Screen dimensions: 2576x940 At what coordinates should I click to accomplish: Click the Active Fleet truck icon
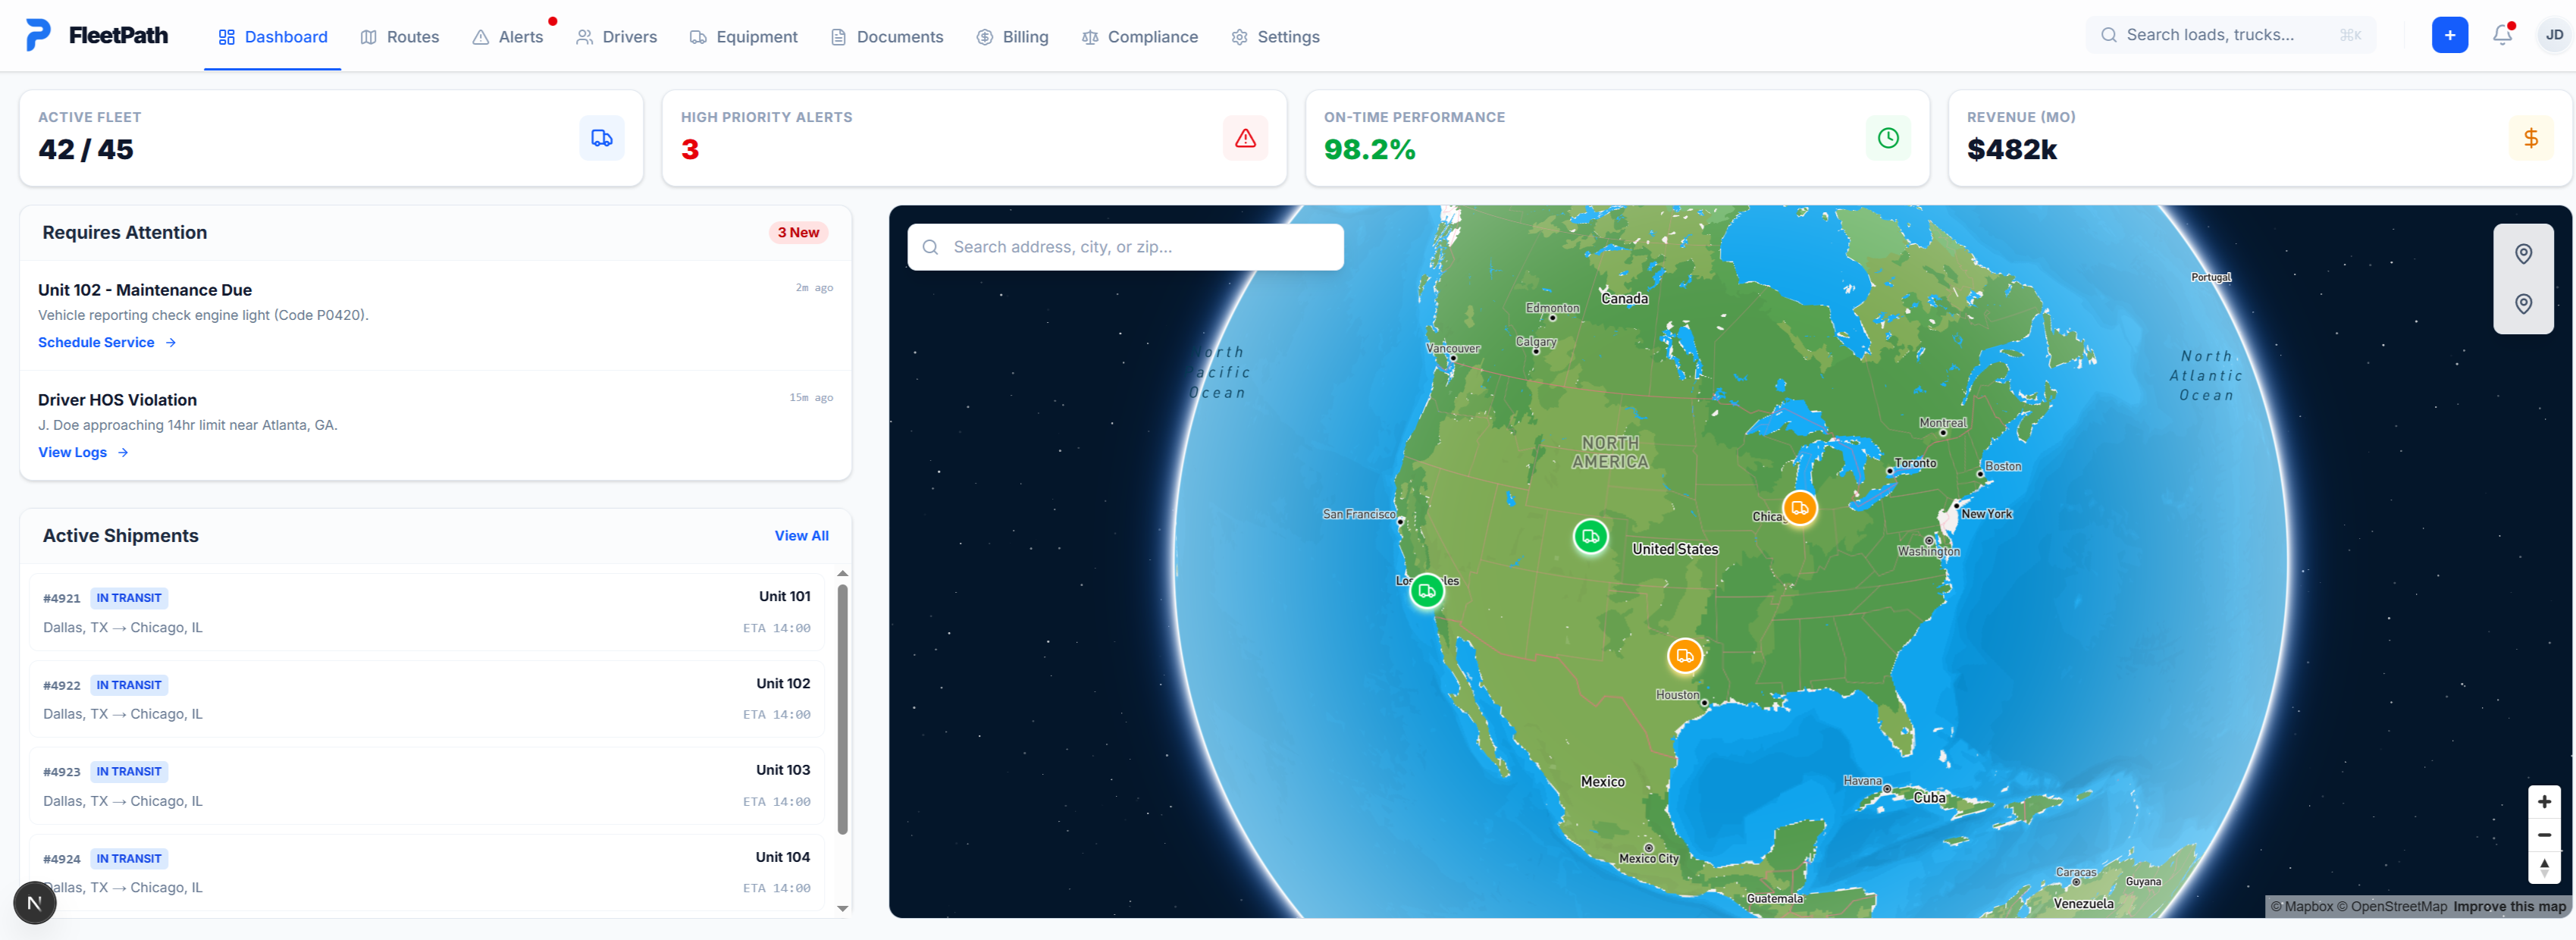tap(601, 138)
